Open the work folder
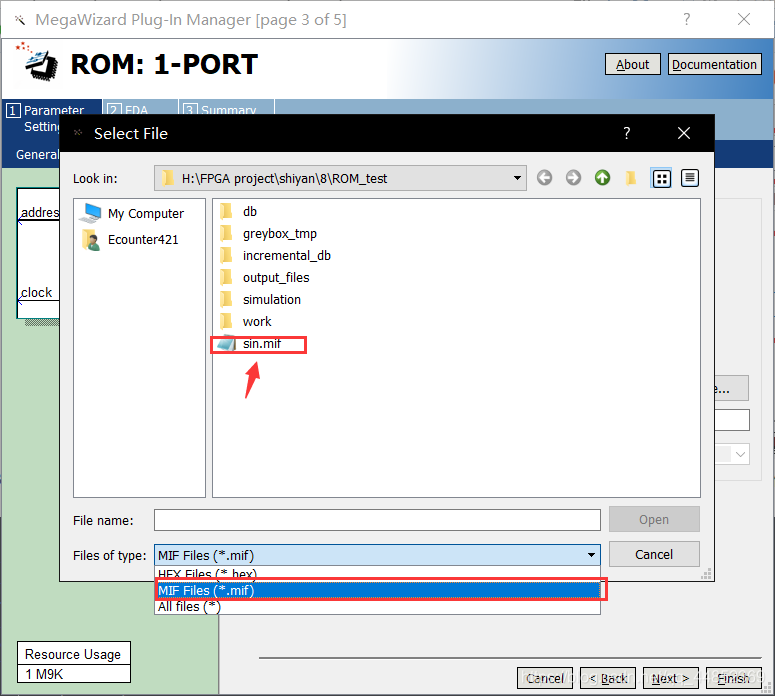Image resolution: width=775 pixels, height=696 pixels. point(245,321)
